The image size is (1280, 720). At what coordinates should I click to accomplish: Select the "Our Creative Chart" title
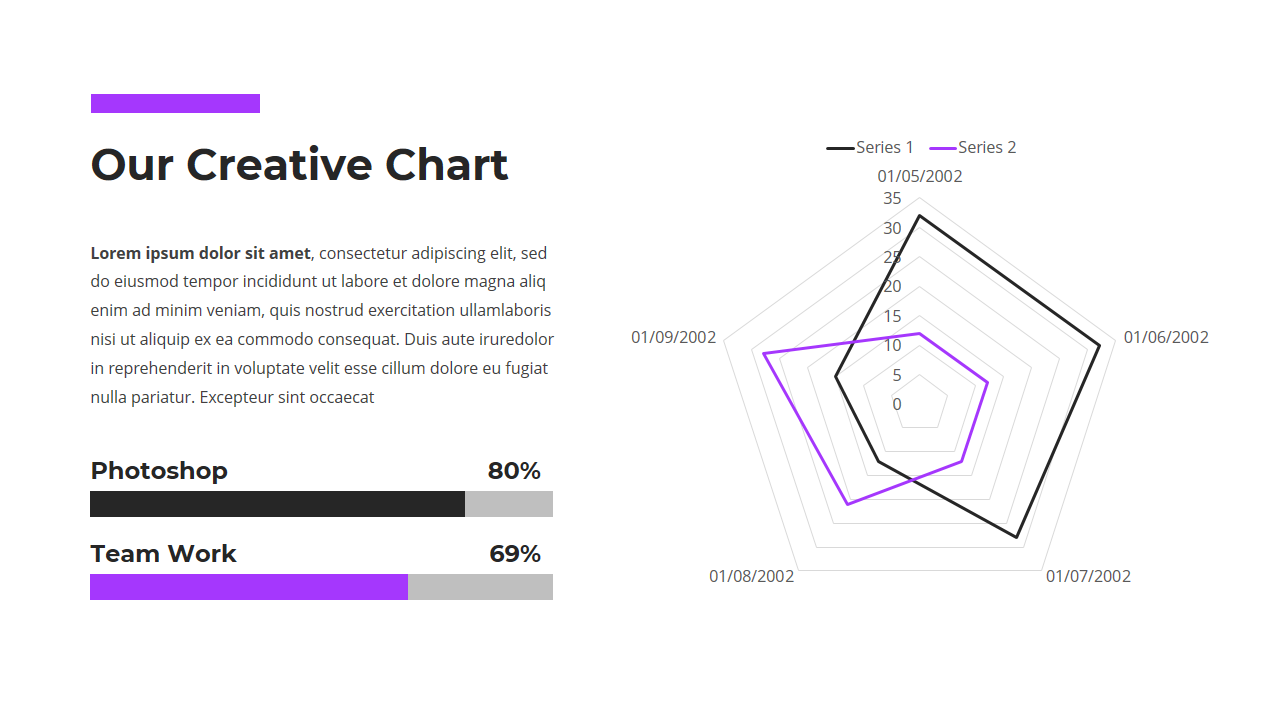[x=299, y=165]
